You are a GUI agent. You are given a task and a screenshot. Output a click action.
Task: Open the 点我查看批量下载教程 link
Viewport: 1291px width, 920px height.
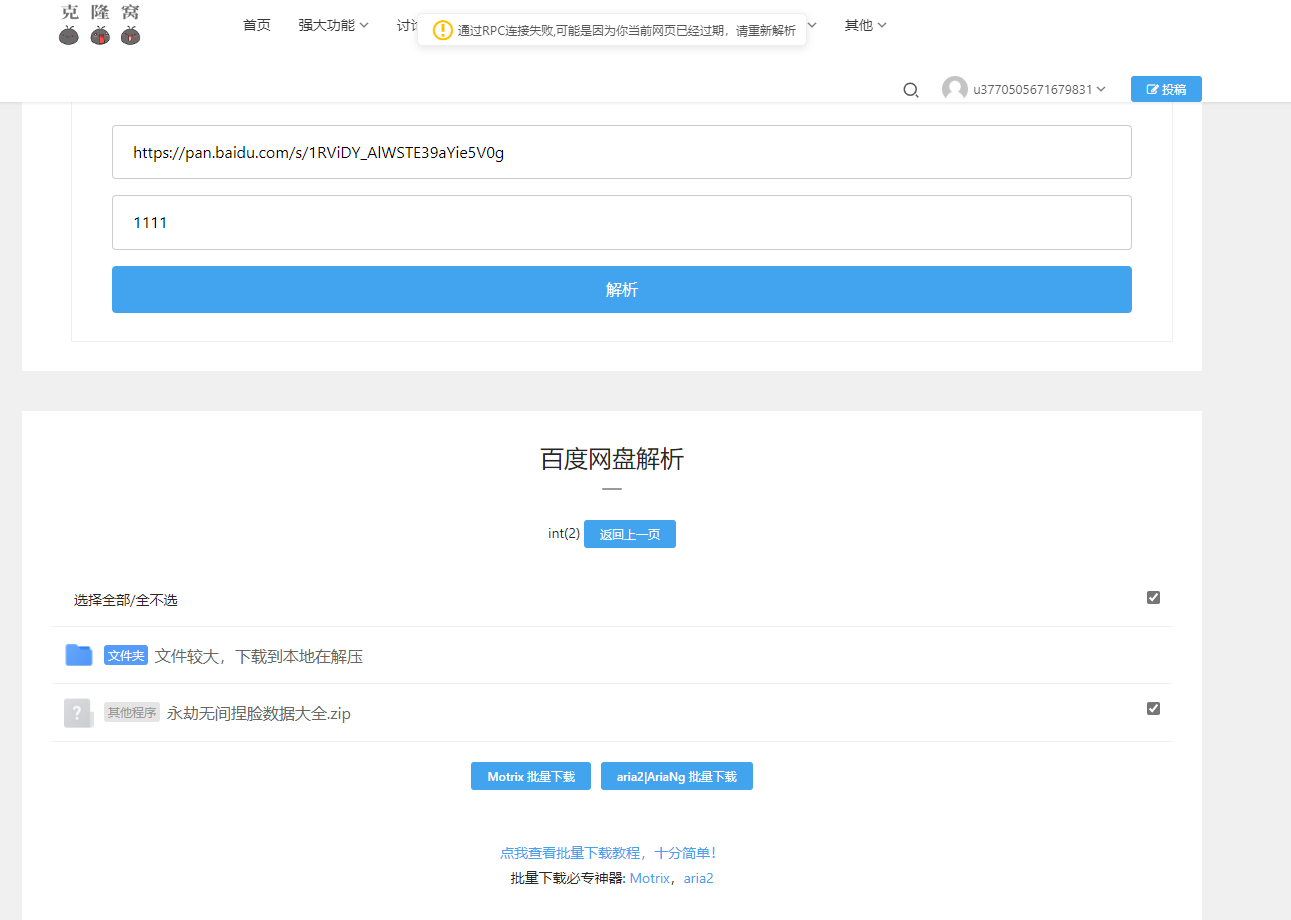pos(608,853)
